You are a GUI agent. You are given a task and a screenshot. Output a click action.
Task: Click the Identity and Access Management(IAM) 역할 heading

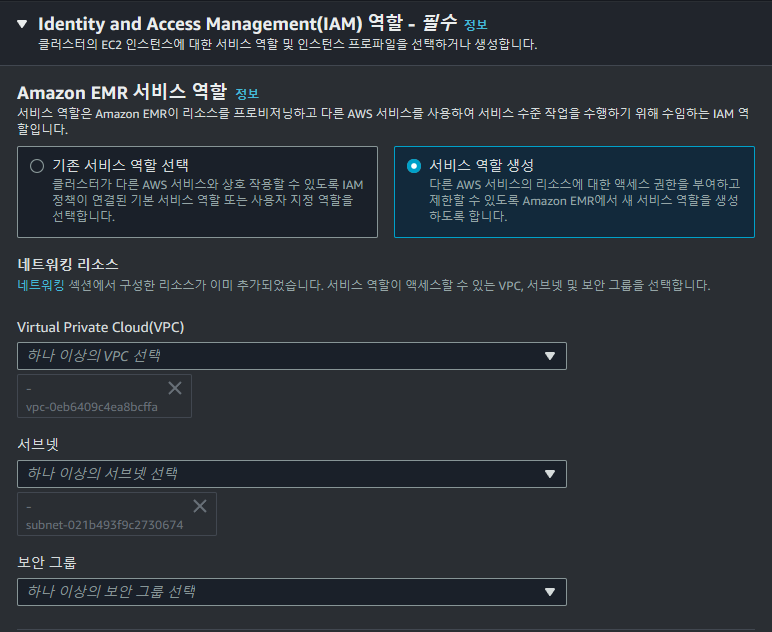[248, 23]
